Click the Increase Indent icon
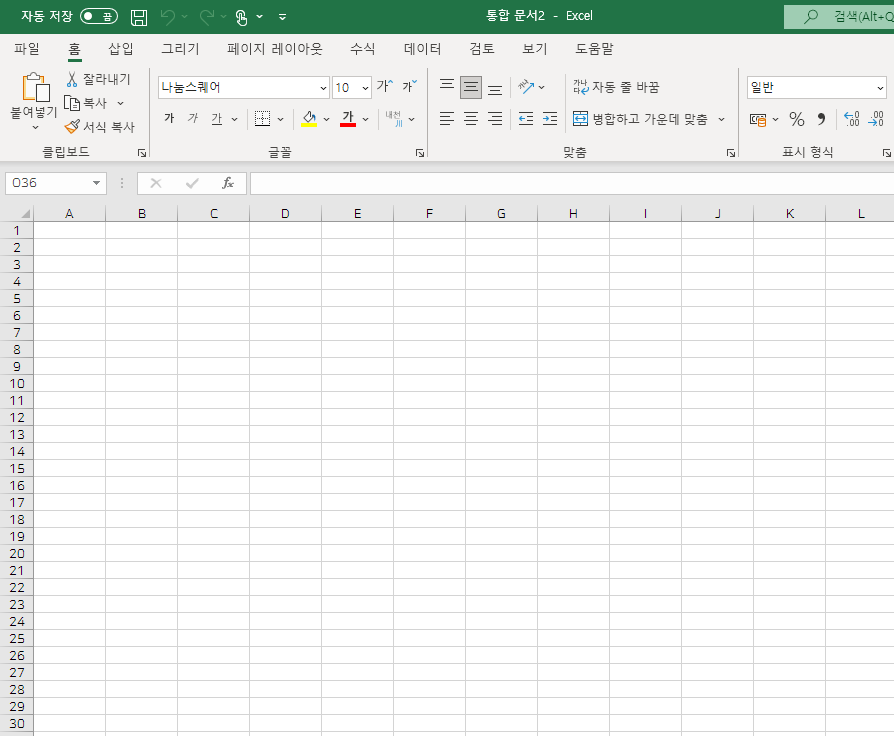This screenshot has height=736, width=894. pos(550,119)
